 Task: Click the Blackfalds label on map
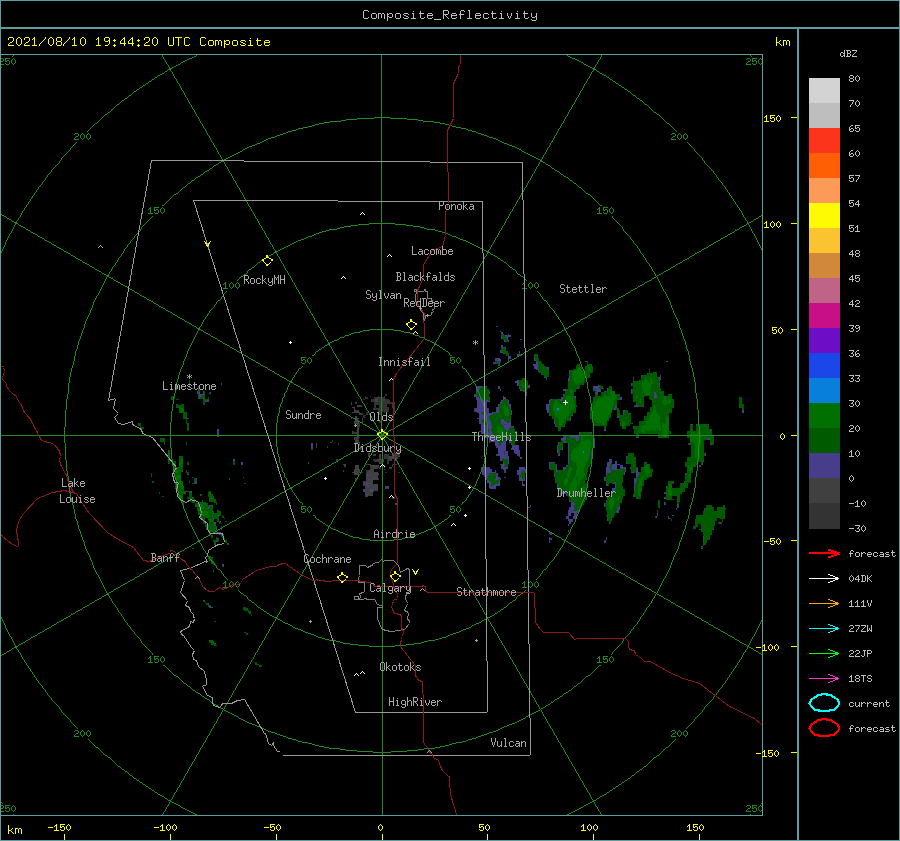tap(425, 277)
